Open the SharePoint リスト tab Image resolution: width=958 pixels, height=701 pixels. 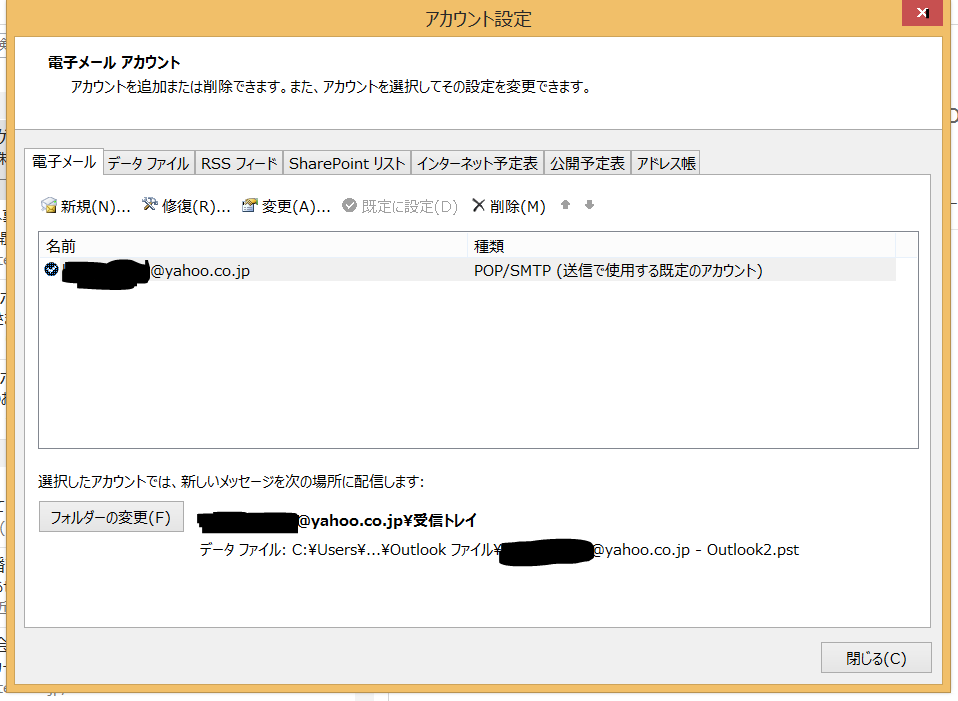346,163
